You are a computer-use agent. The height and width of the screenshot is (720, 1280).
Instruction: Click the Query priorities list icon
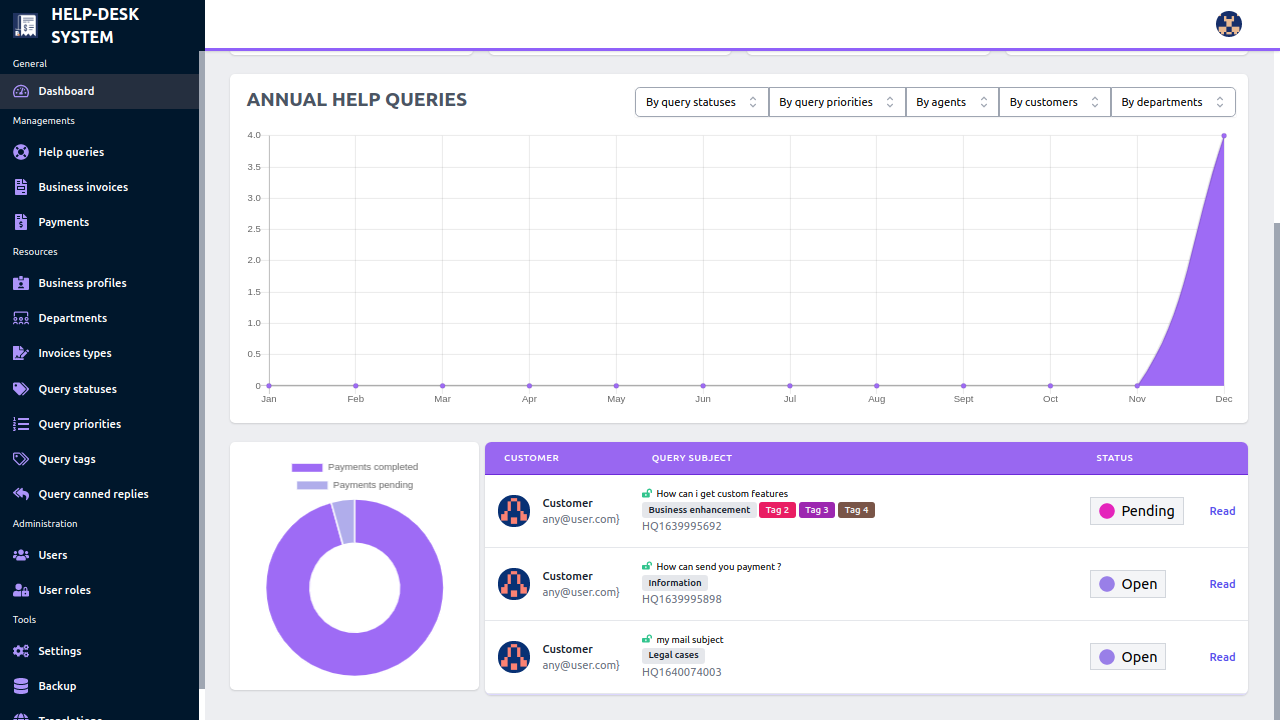(20, 424)
